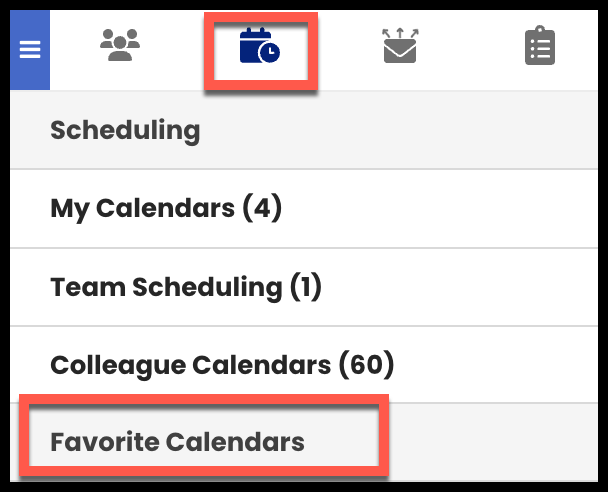Click the (4) count beside My Calendars
This screenshot has width=608, height=492.
262,208
